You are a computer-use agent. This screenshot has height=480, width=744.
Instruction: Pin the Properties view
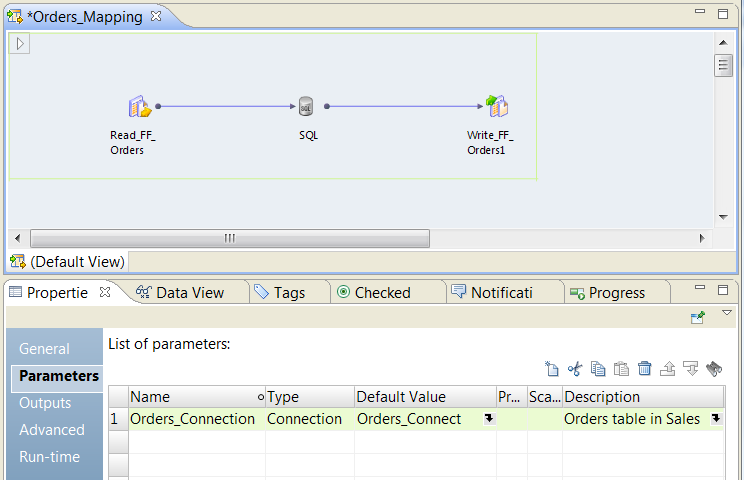pos(698,317)
